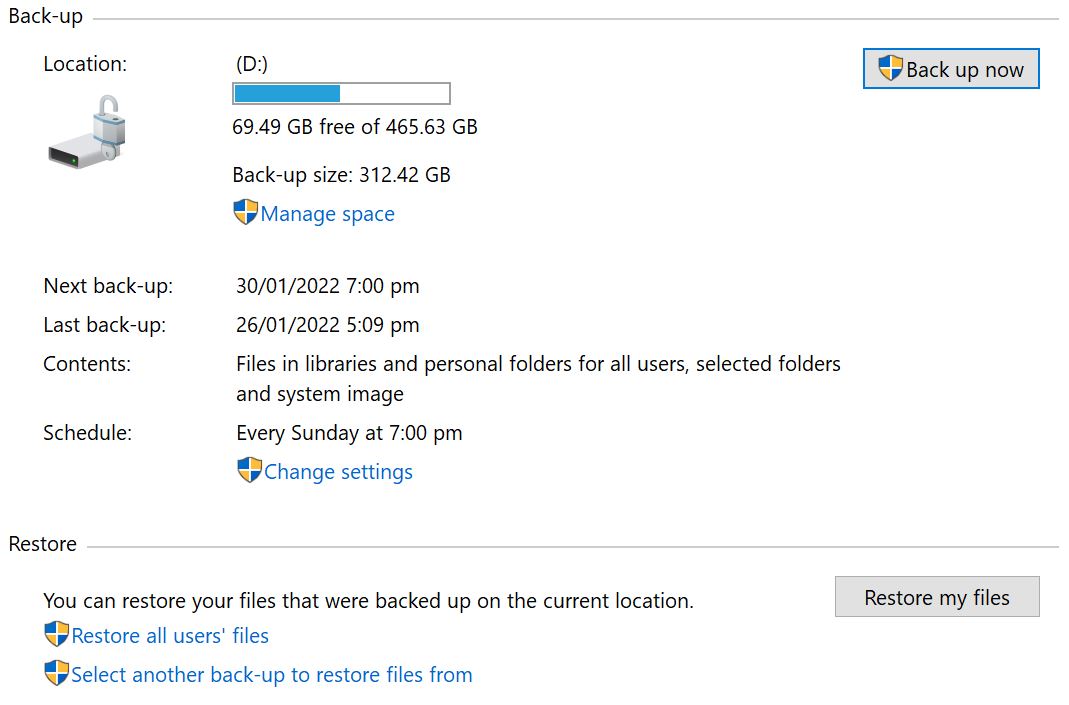Viewport: 1069px width, 705px height.
Task: Click the Restore section heading
Action: click(x=43, y=544)
